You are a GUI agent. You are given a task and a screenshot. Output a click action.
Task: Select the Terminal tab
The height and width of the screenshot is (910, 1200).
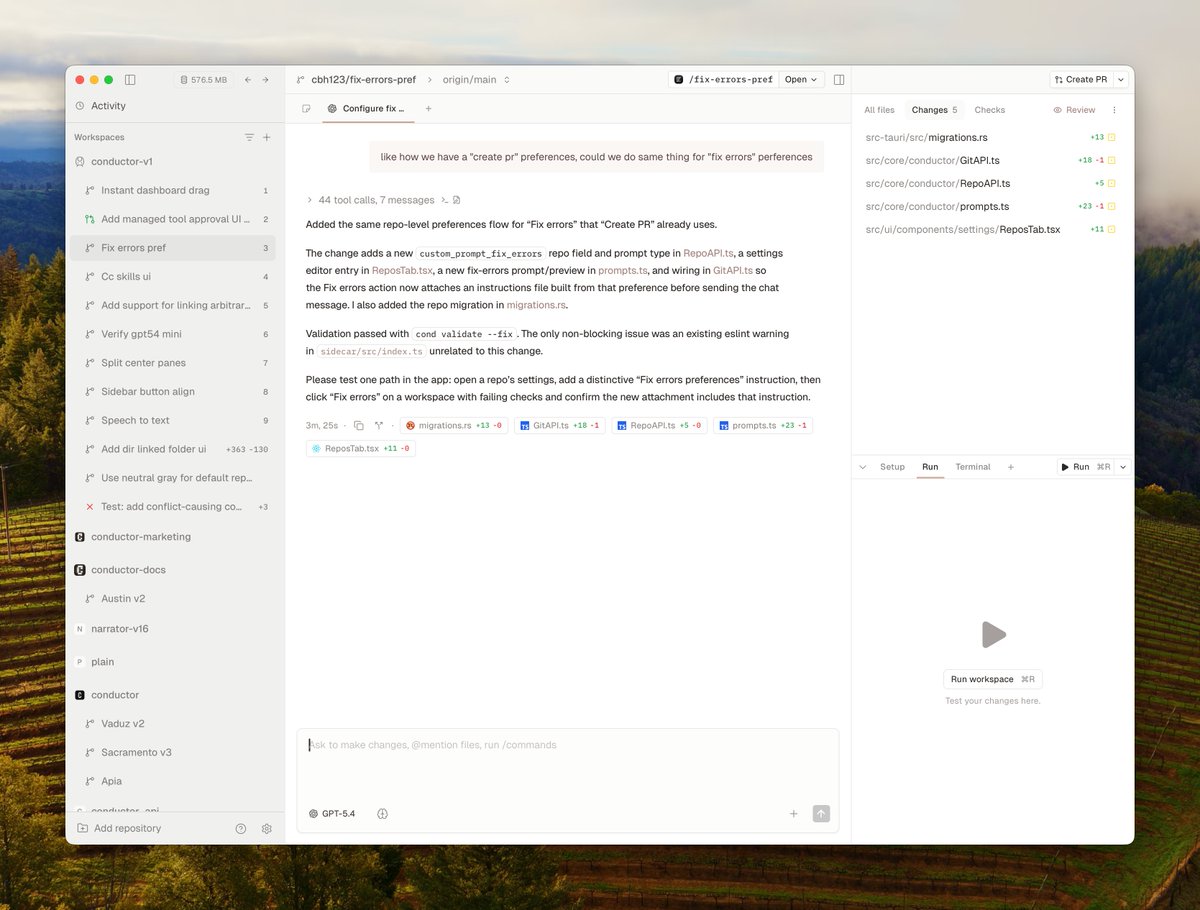click(973, 467)
